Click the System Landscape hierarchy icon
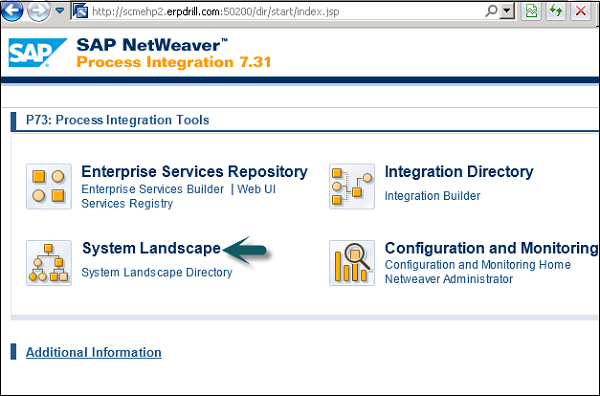 click(x=49, y=263)
